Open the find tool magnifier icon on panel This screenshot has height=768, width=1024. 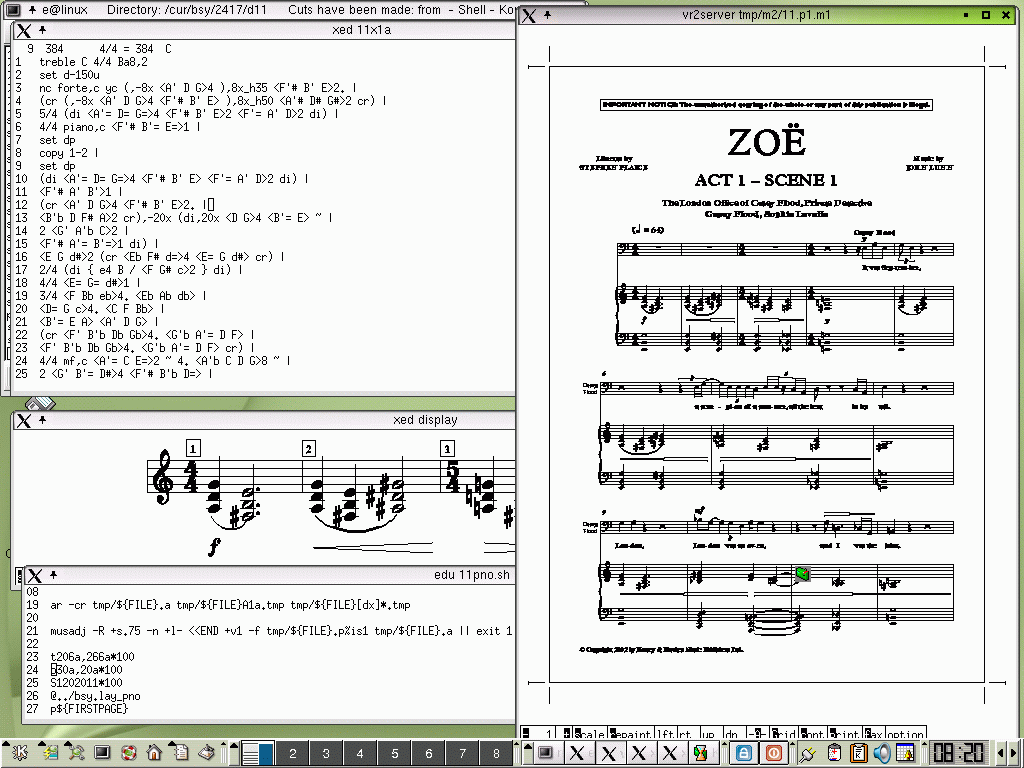tap(76, 753)
